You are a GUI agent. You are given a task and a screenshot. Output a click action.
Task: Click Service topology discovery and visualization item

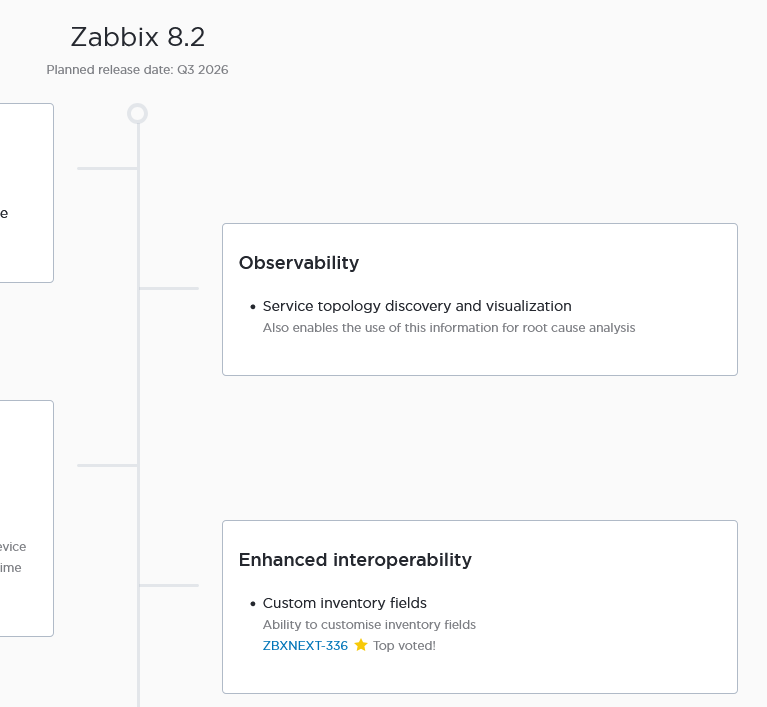tap(417, 306)
